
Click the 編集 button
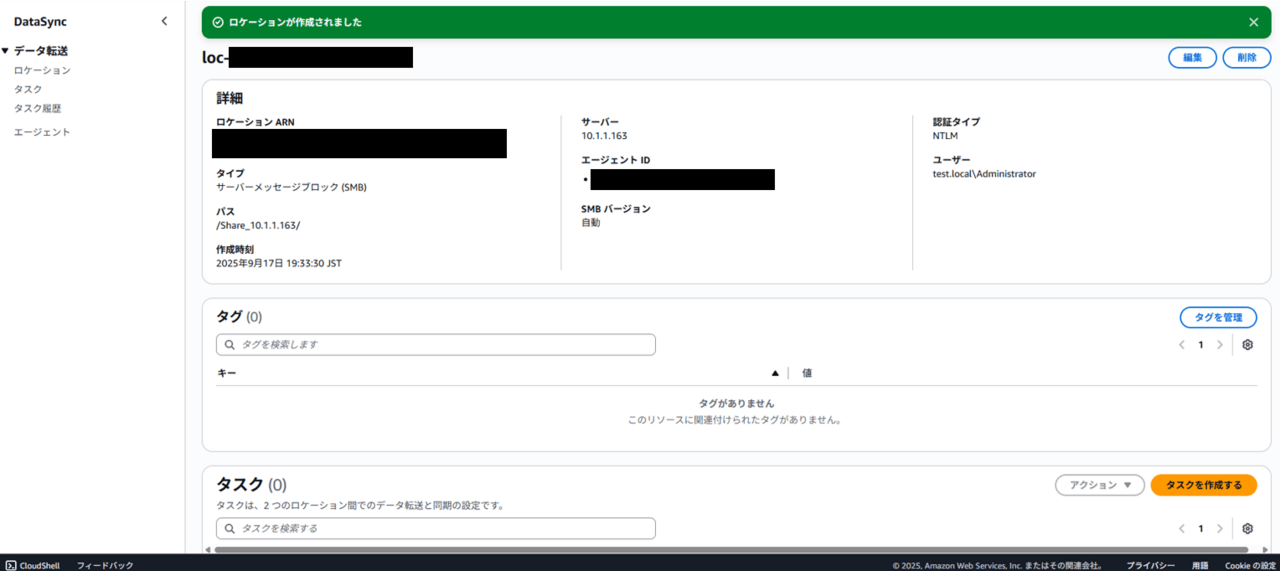pyautogui.click(x=1192, y=58)
